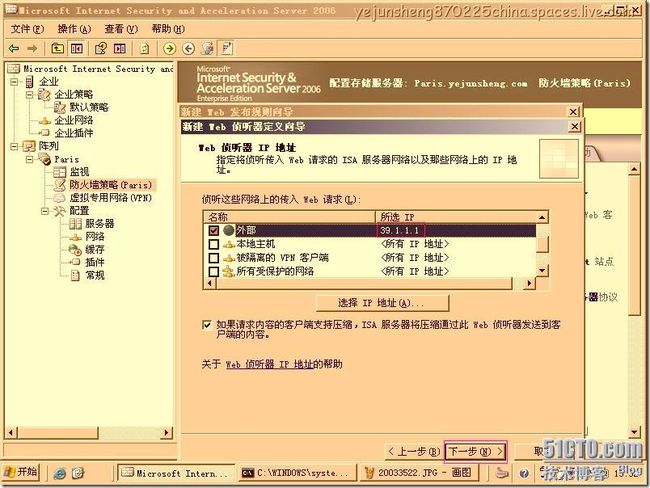The image size is (650, 488).
Task: Collapse the 企业策略 tree node
Action: click(x=29, y=95)
